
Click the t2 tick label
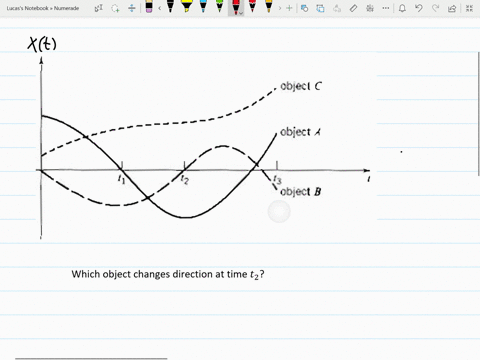tap(185, 179)
